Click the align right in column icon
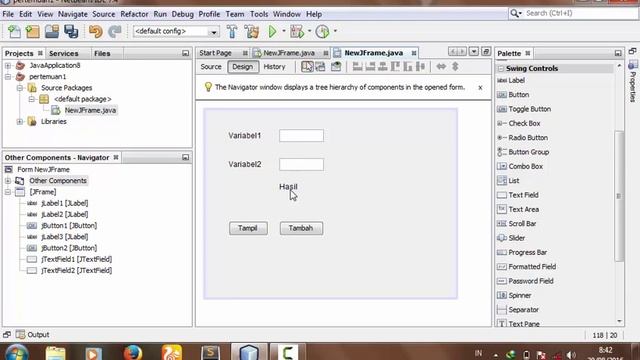Image resolution: width=640 pixels, height=360 pixels. point(370,67)
